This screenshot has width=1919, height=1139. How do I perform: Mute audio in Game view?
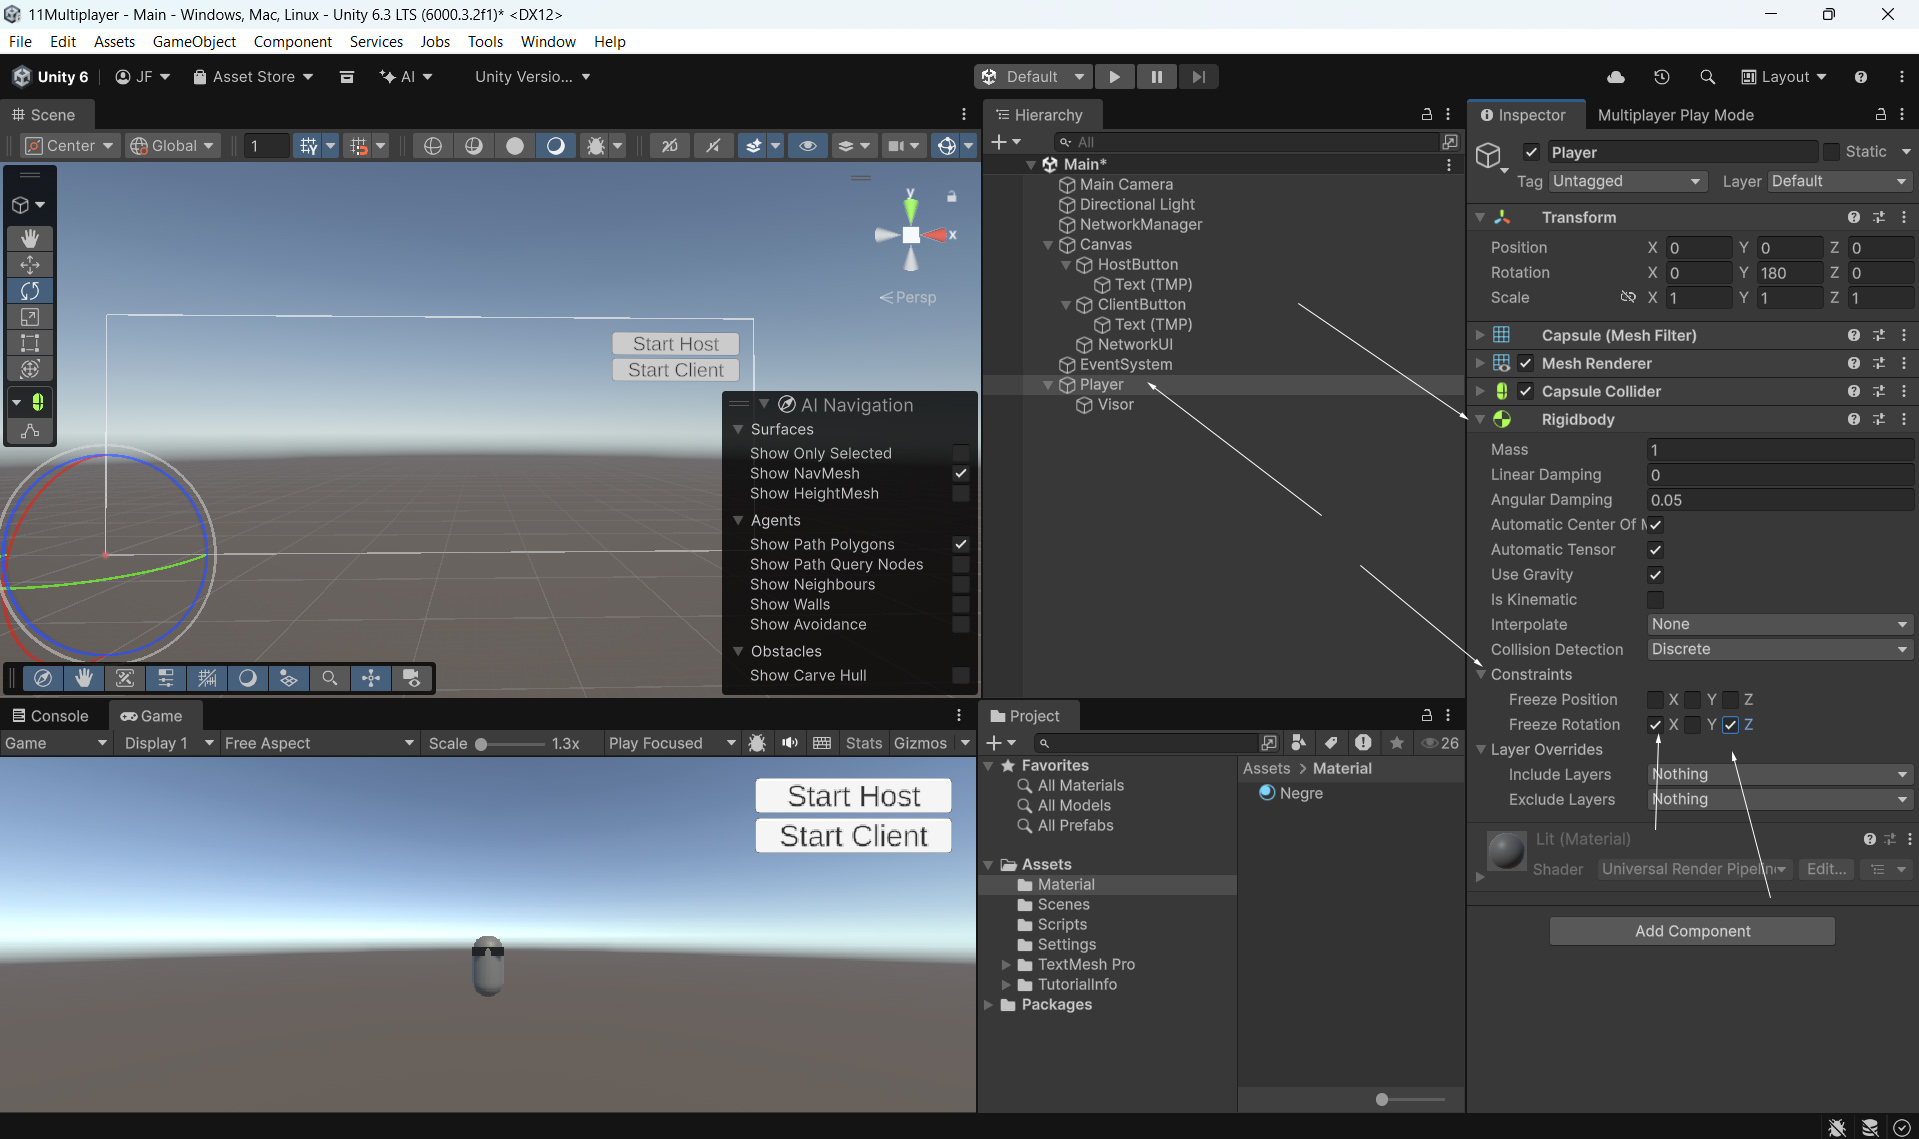[790, 743]
